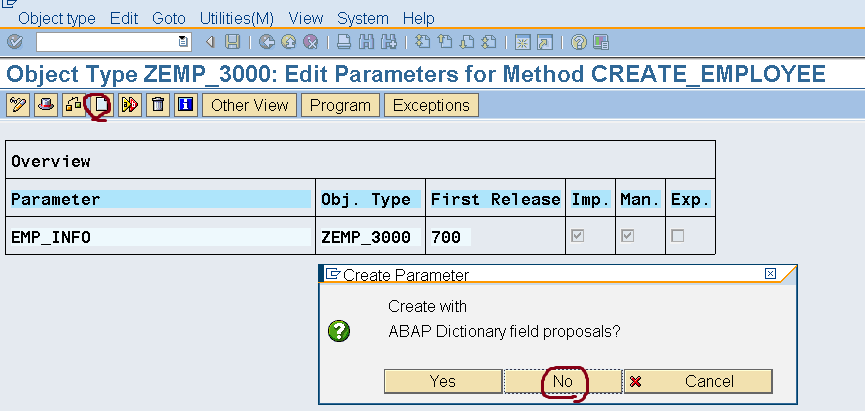This screenshot has width=865, height=411.
Task: Click the hat icon in the application toolbar
Action: (46, 105)
